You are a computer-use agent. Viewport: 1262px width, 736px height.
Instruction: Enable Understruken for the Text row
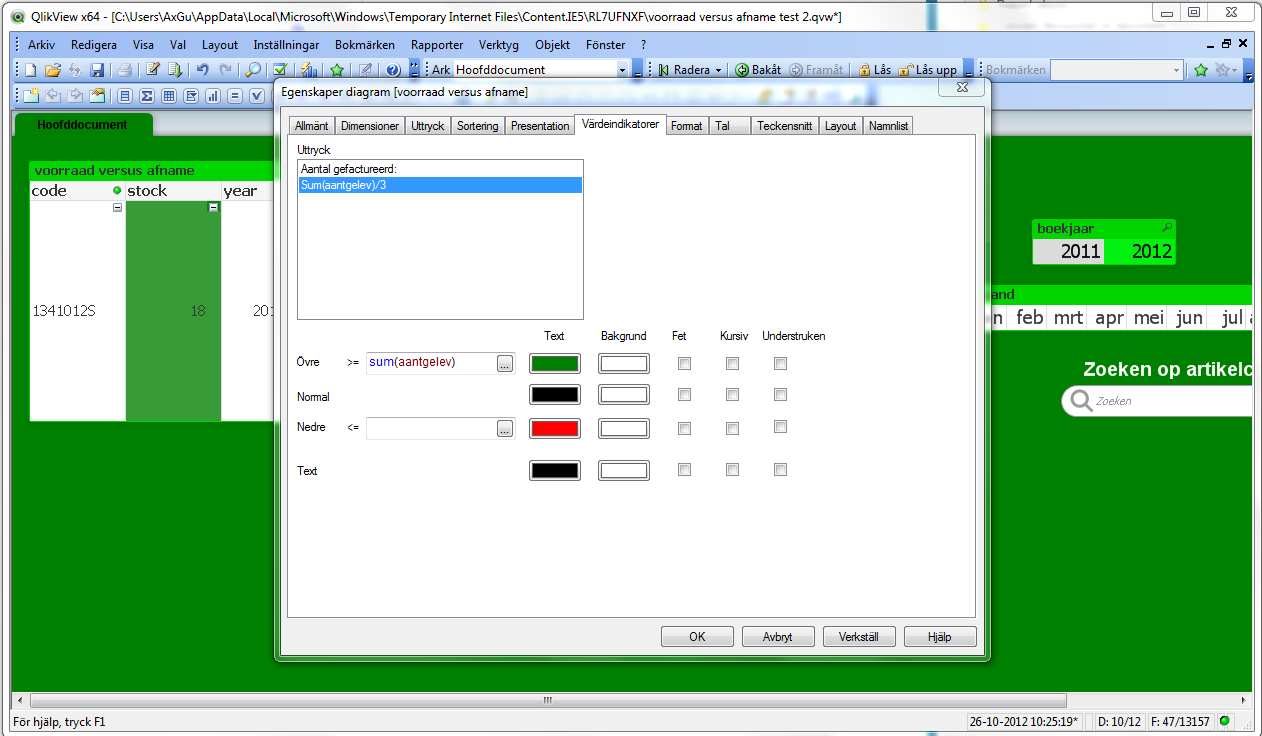(x=780, y=469)
